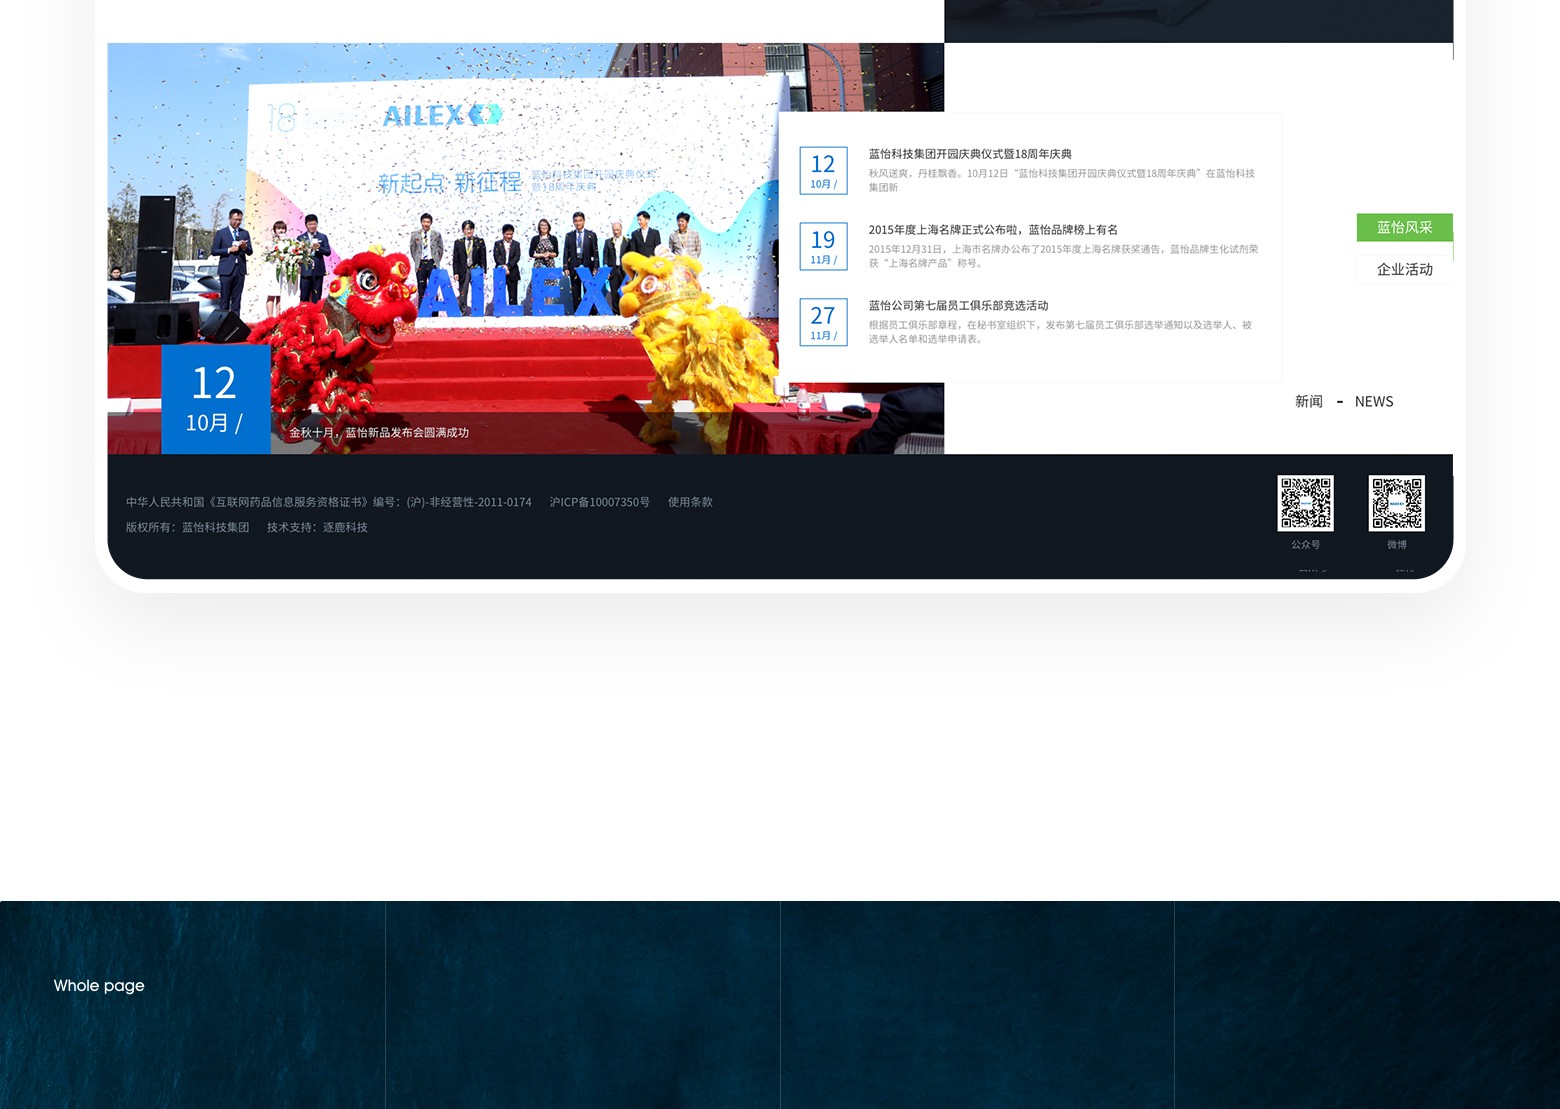Open the 使用条款 footer link

pos(690,502)
